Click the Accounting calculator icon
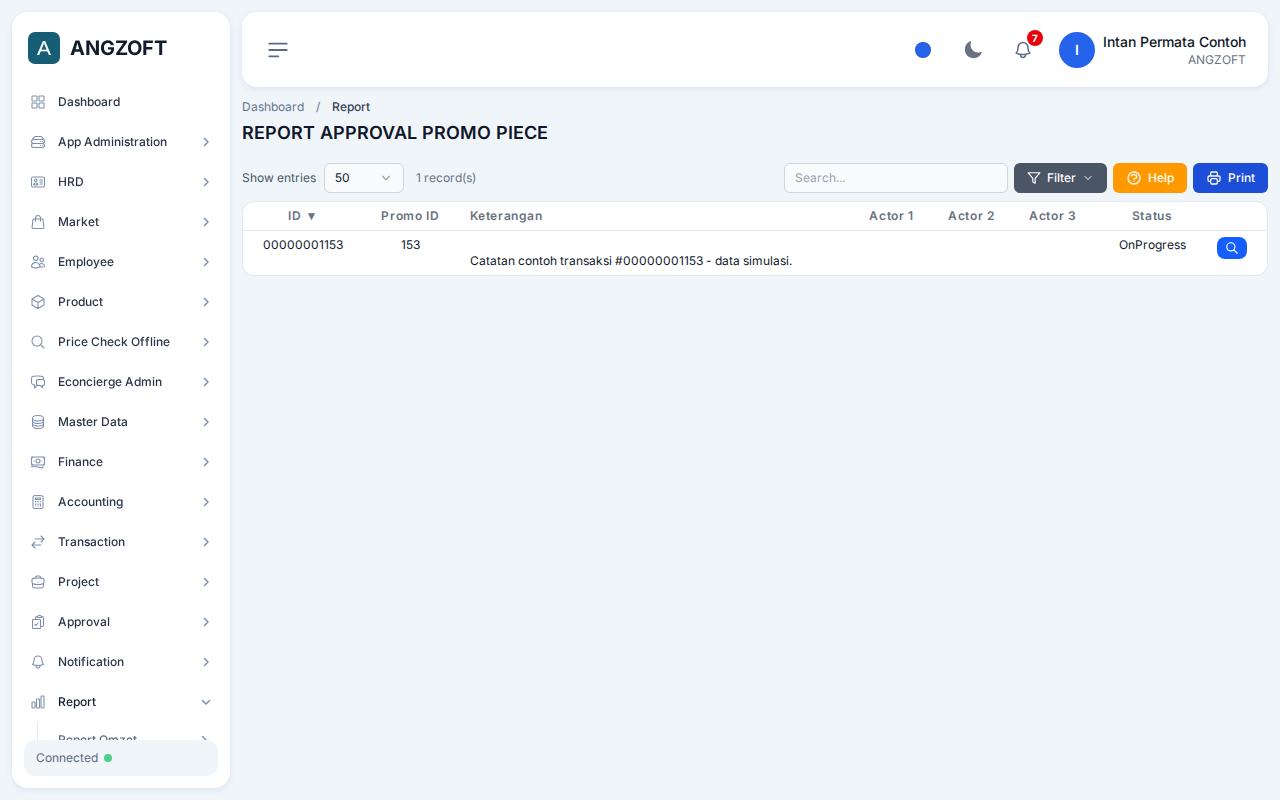This screenshot has height=800, width=1280. [x=38, y=502]
